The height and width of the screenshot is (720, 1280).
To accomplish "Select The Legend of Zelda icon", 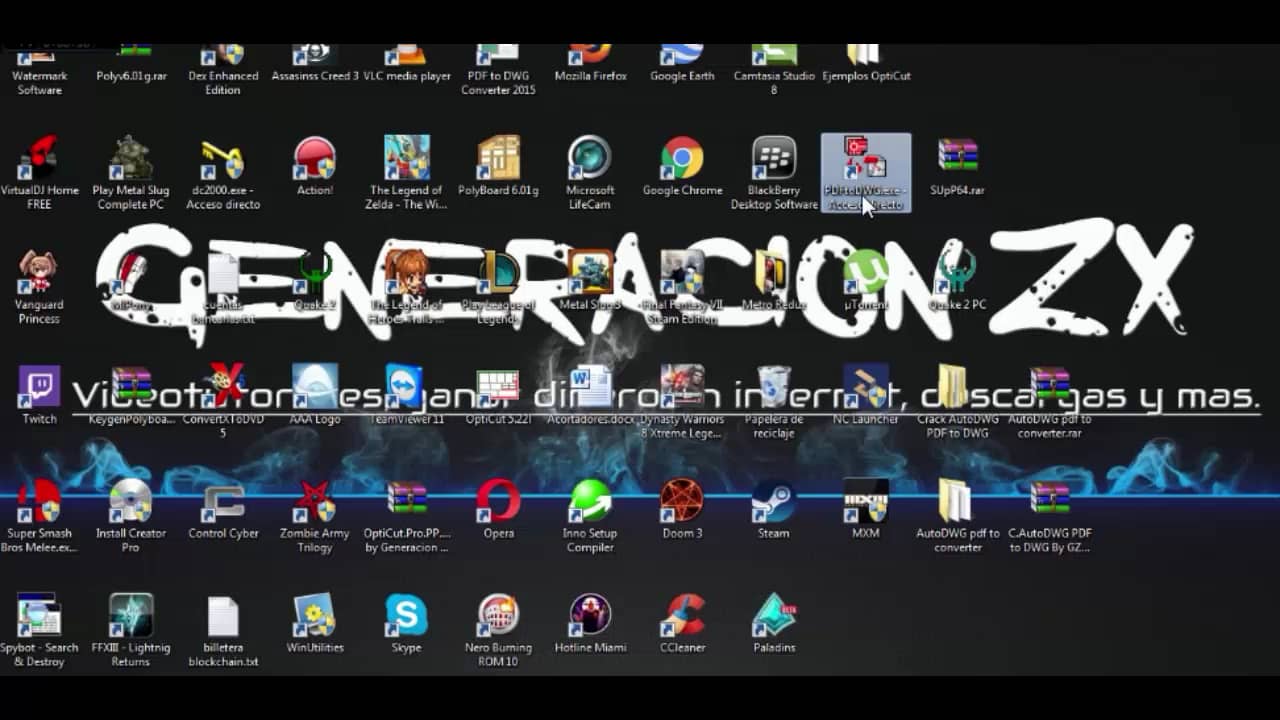I will coord(406,159).
